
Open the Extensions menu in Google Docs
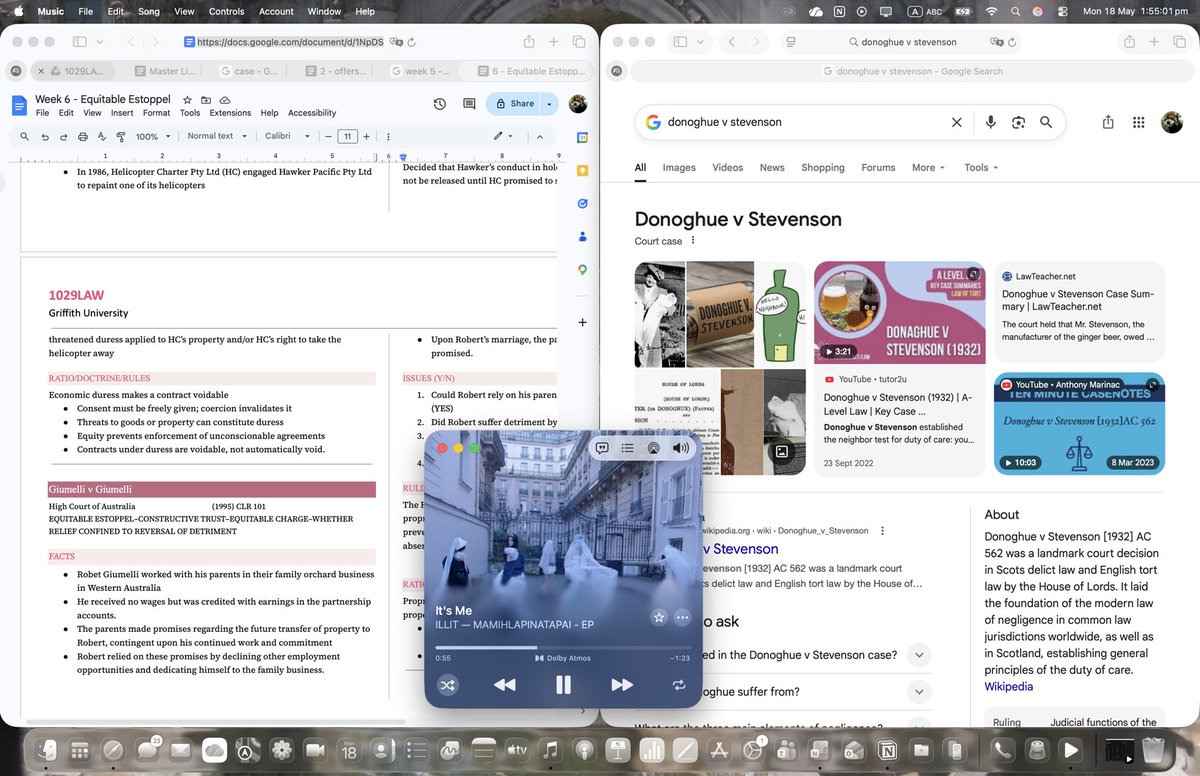click(x=230, y=113)
